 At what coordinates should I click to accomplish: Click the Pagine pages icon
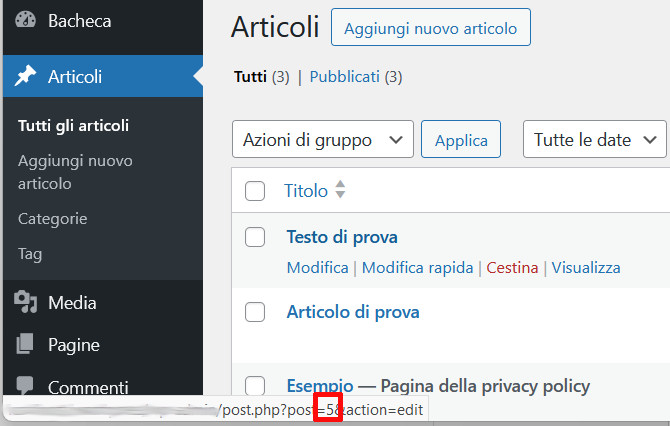25,344
